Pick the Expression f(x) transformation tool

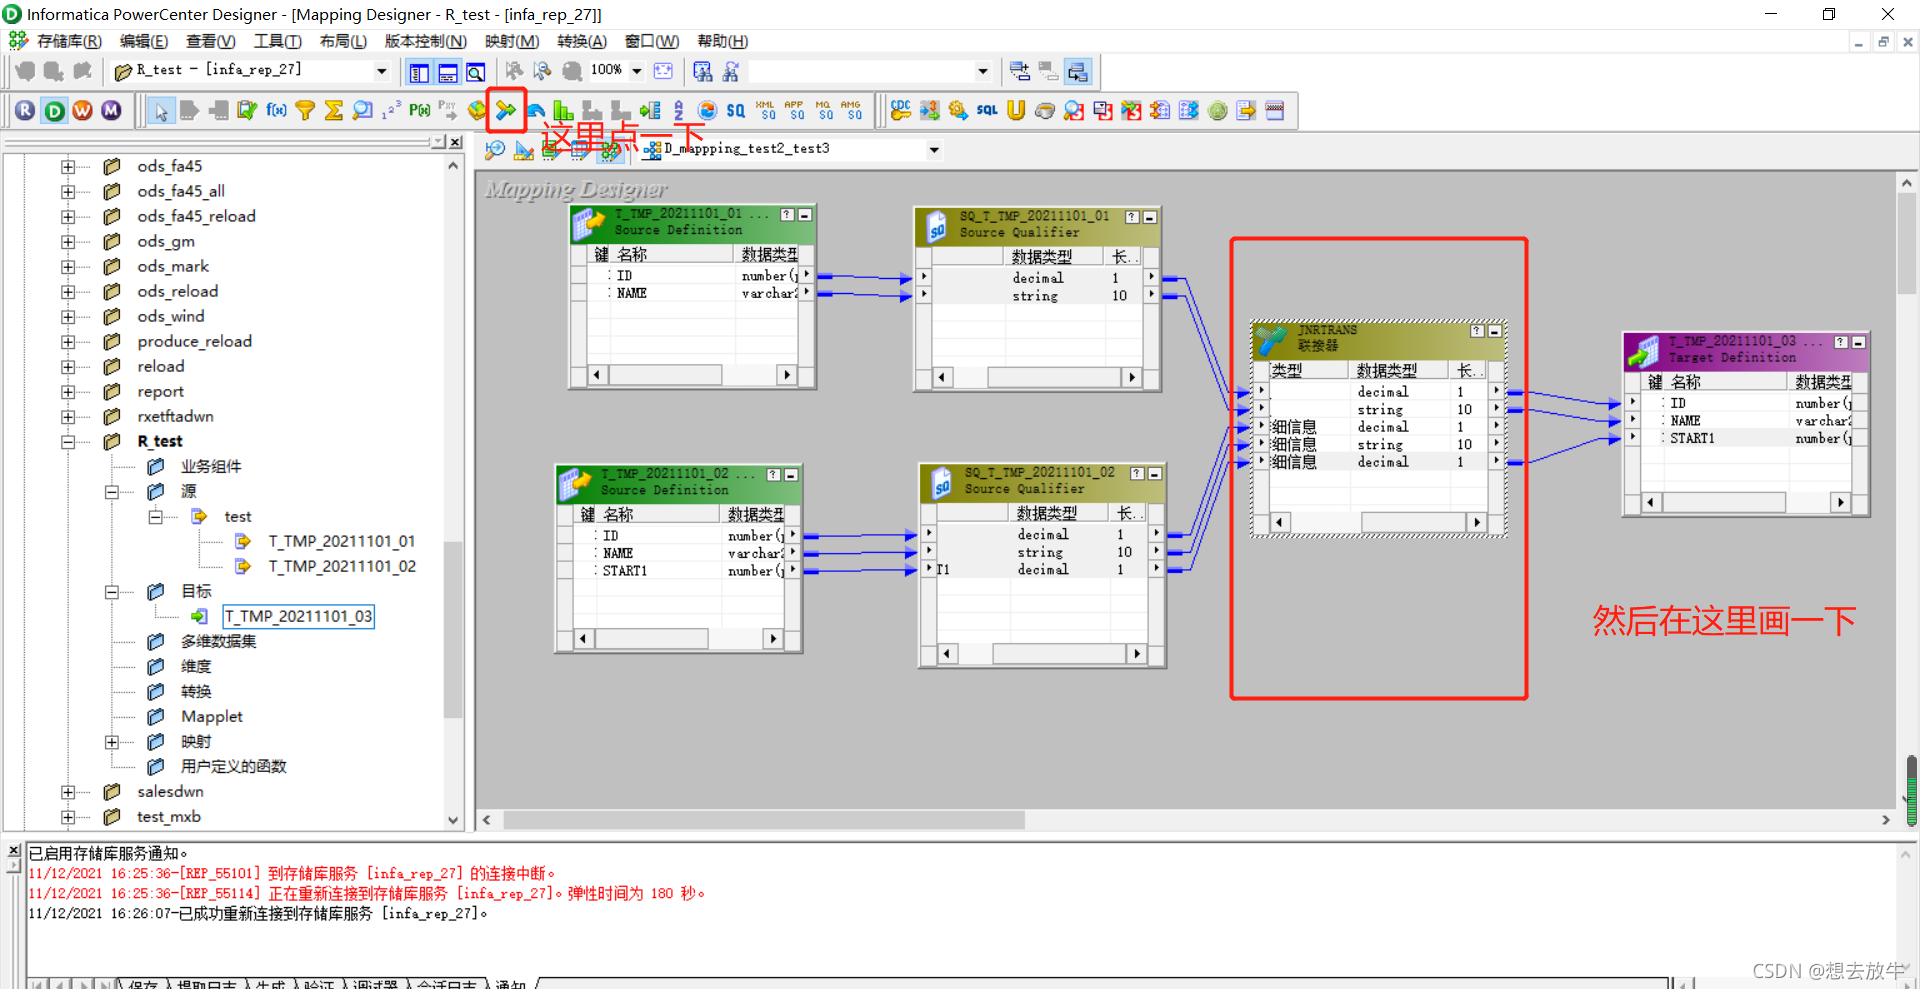point(276,110)
